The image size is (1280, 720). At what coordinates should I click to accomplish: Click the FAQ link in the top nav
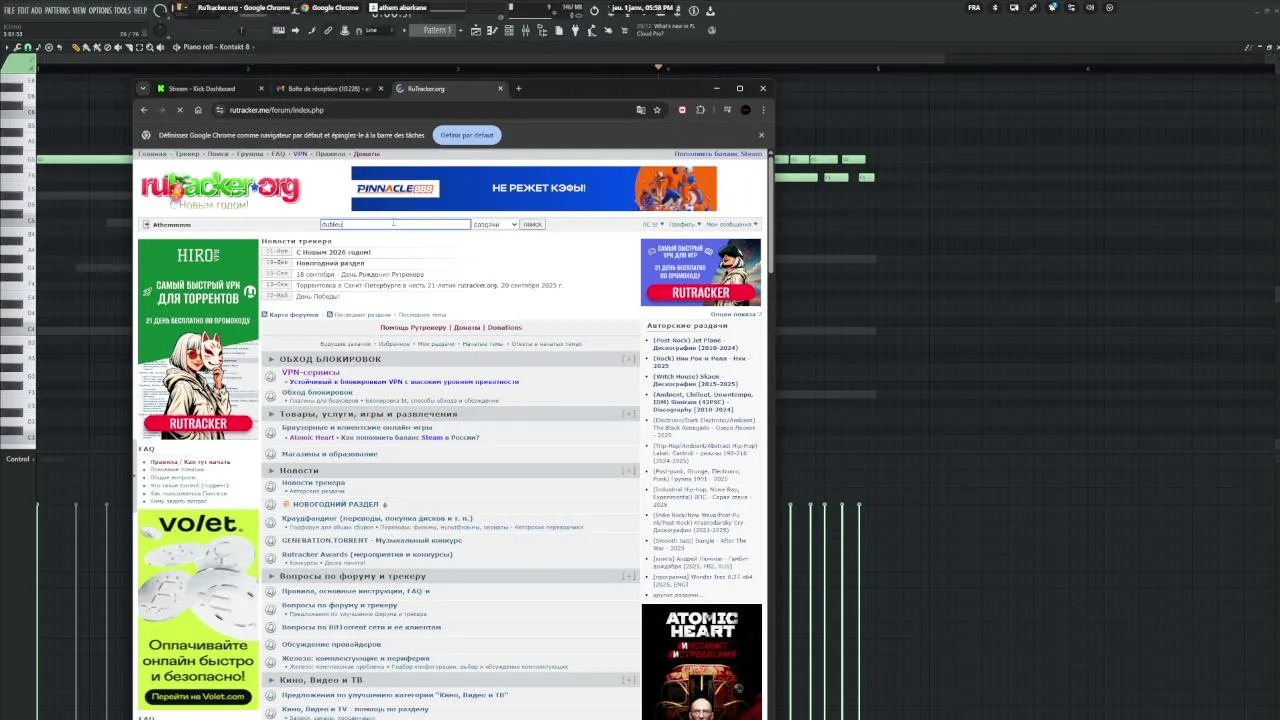click(x=278, y=154)
